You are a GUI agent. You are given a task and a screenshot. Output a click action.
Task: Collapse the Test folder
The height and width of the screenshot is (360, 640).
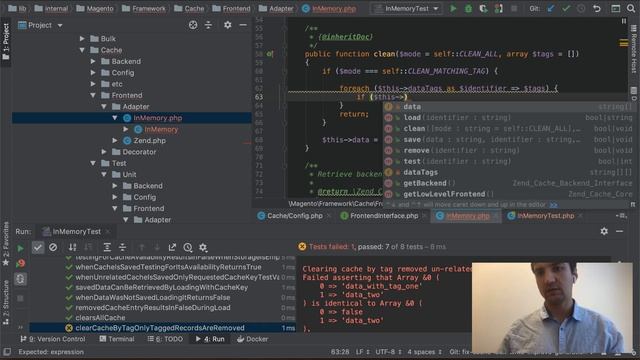point(93,163)
